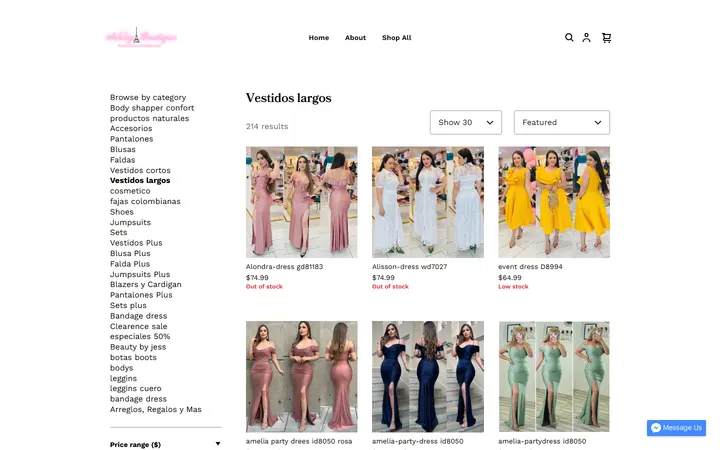Click the '214 results' count text
Image resolution: width=720 pixels, height=450 pixels.
267,126
